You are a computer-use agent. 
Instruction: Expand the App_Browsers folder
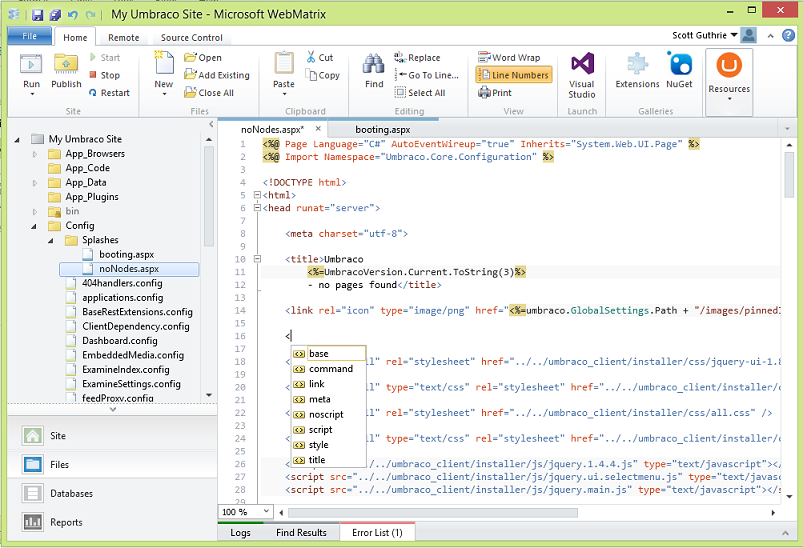coord(35,154)
